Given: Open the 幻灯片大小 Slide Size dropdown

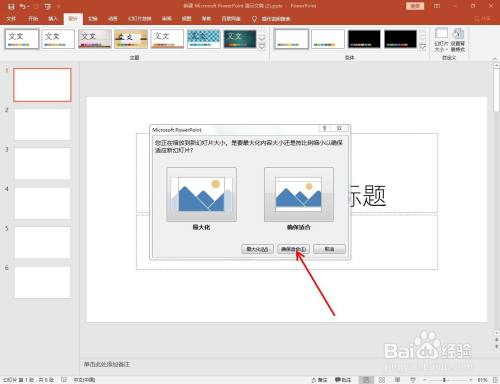Looking at the screenshot, I should tap(441, 40).
